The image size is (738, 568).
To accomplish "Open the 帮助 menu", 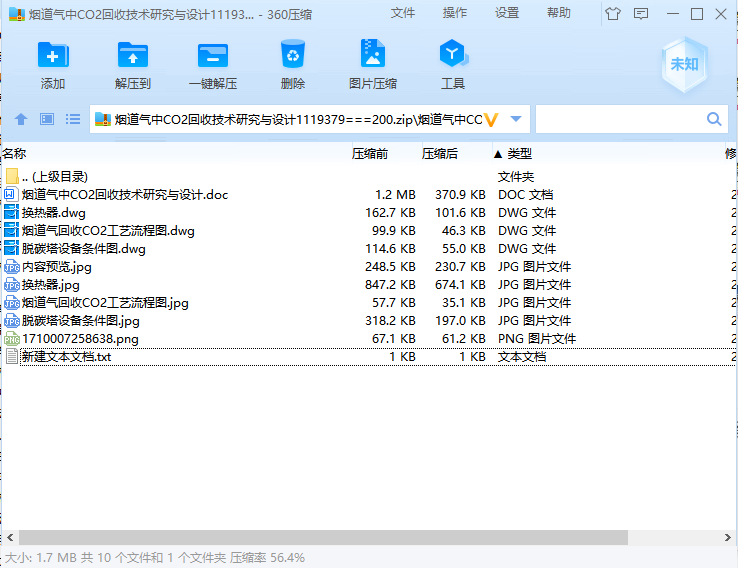I will (x=559, y=13).
